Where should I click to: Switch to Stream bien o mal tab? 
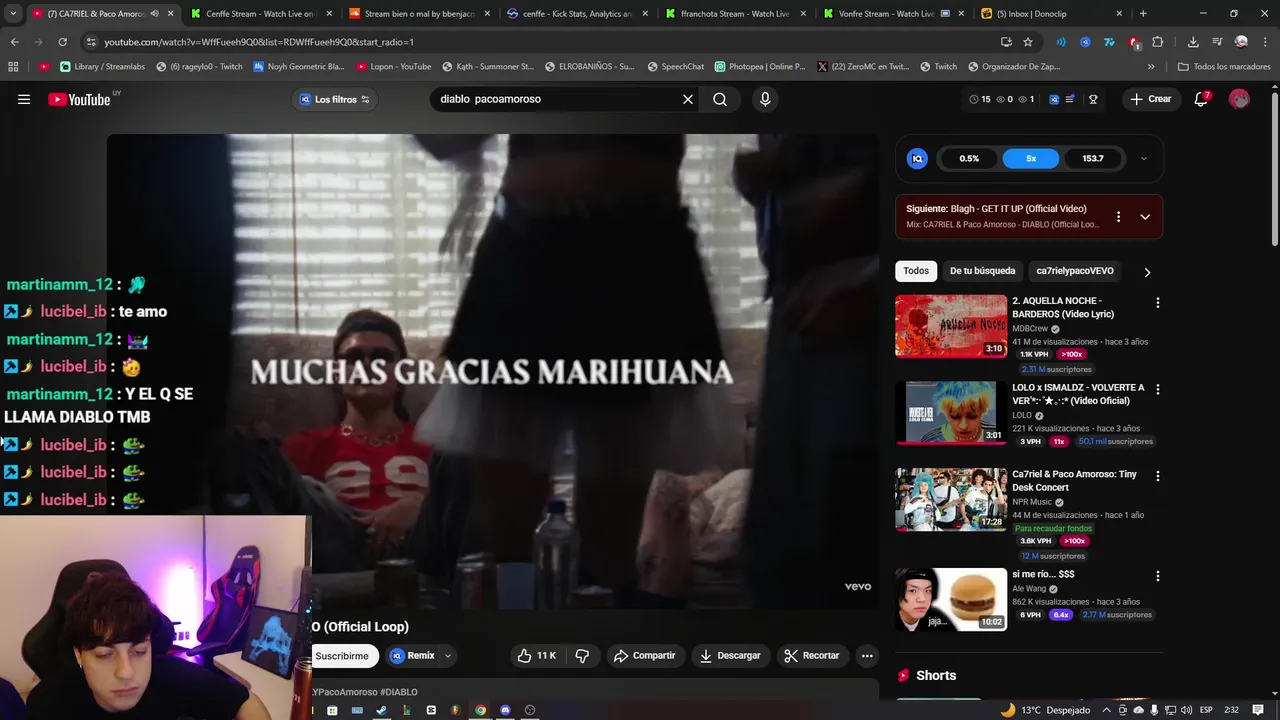tap(418, 14)
